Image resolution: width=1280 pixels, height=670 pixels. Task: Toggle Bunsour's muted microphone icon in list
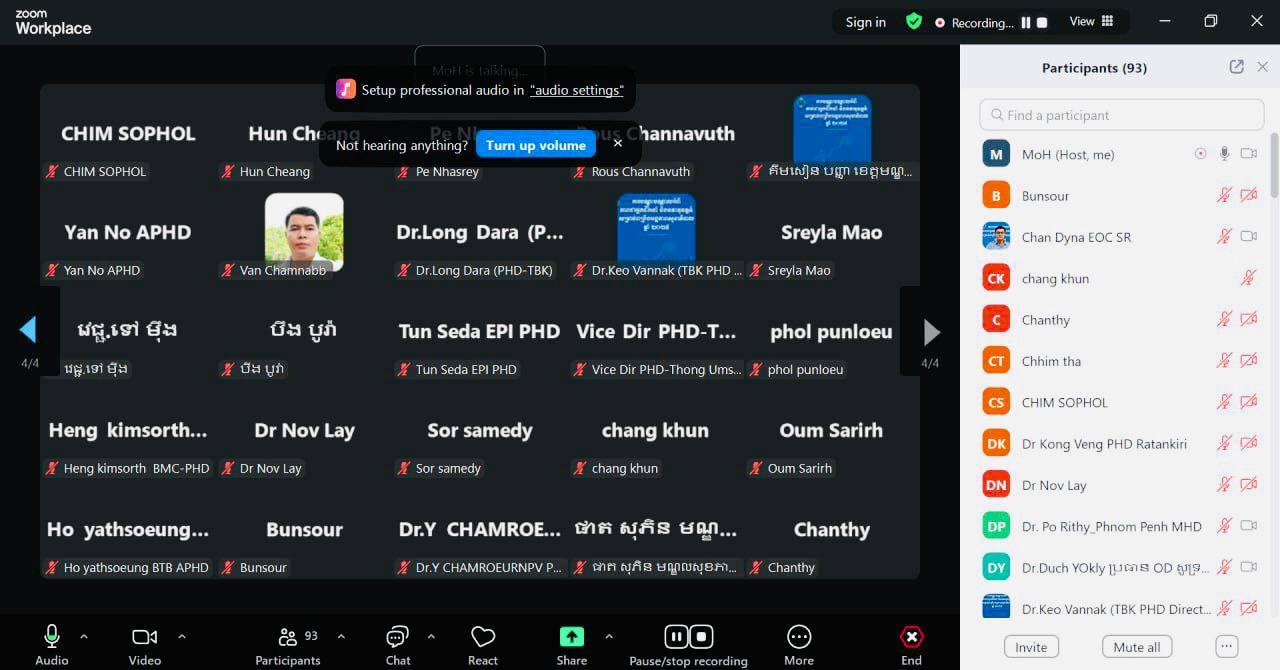[1224, 196]
